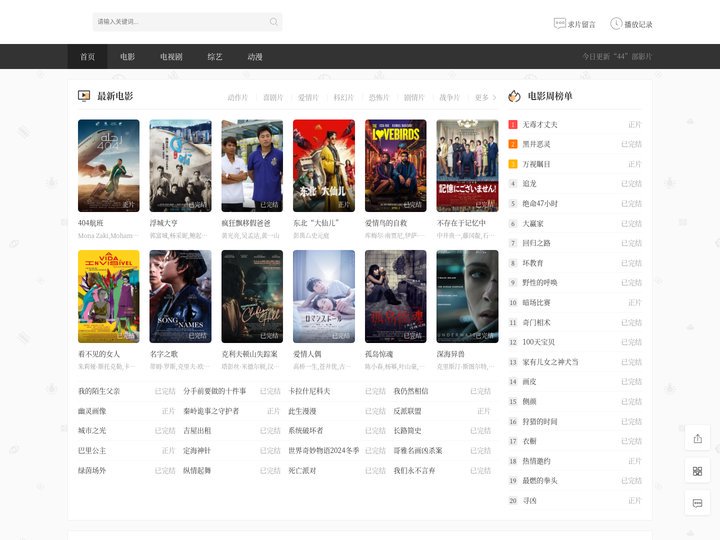Open the 浮城大亨 movie poster
Image resolution: width=720 pixels, height=540 pixels.
(x=180, y=166)
